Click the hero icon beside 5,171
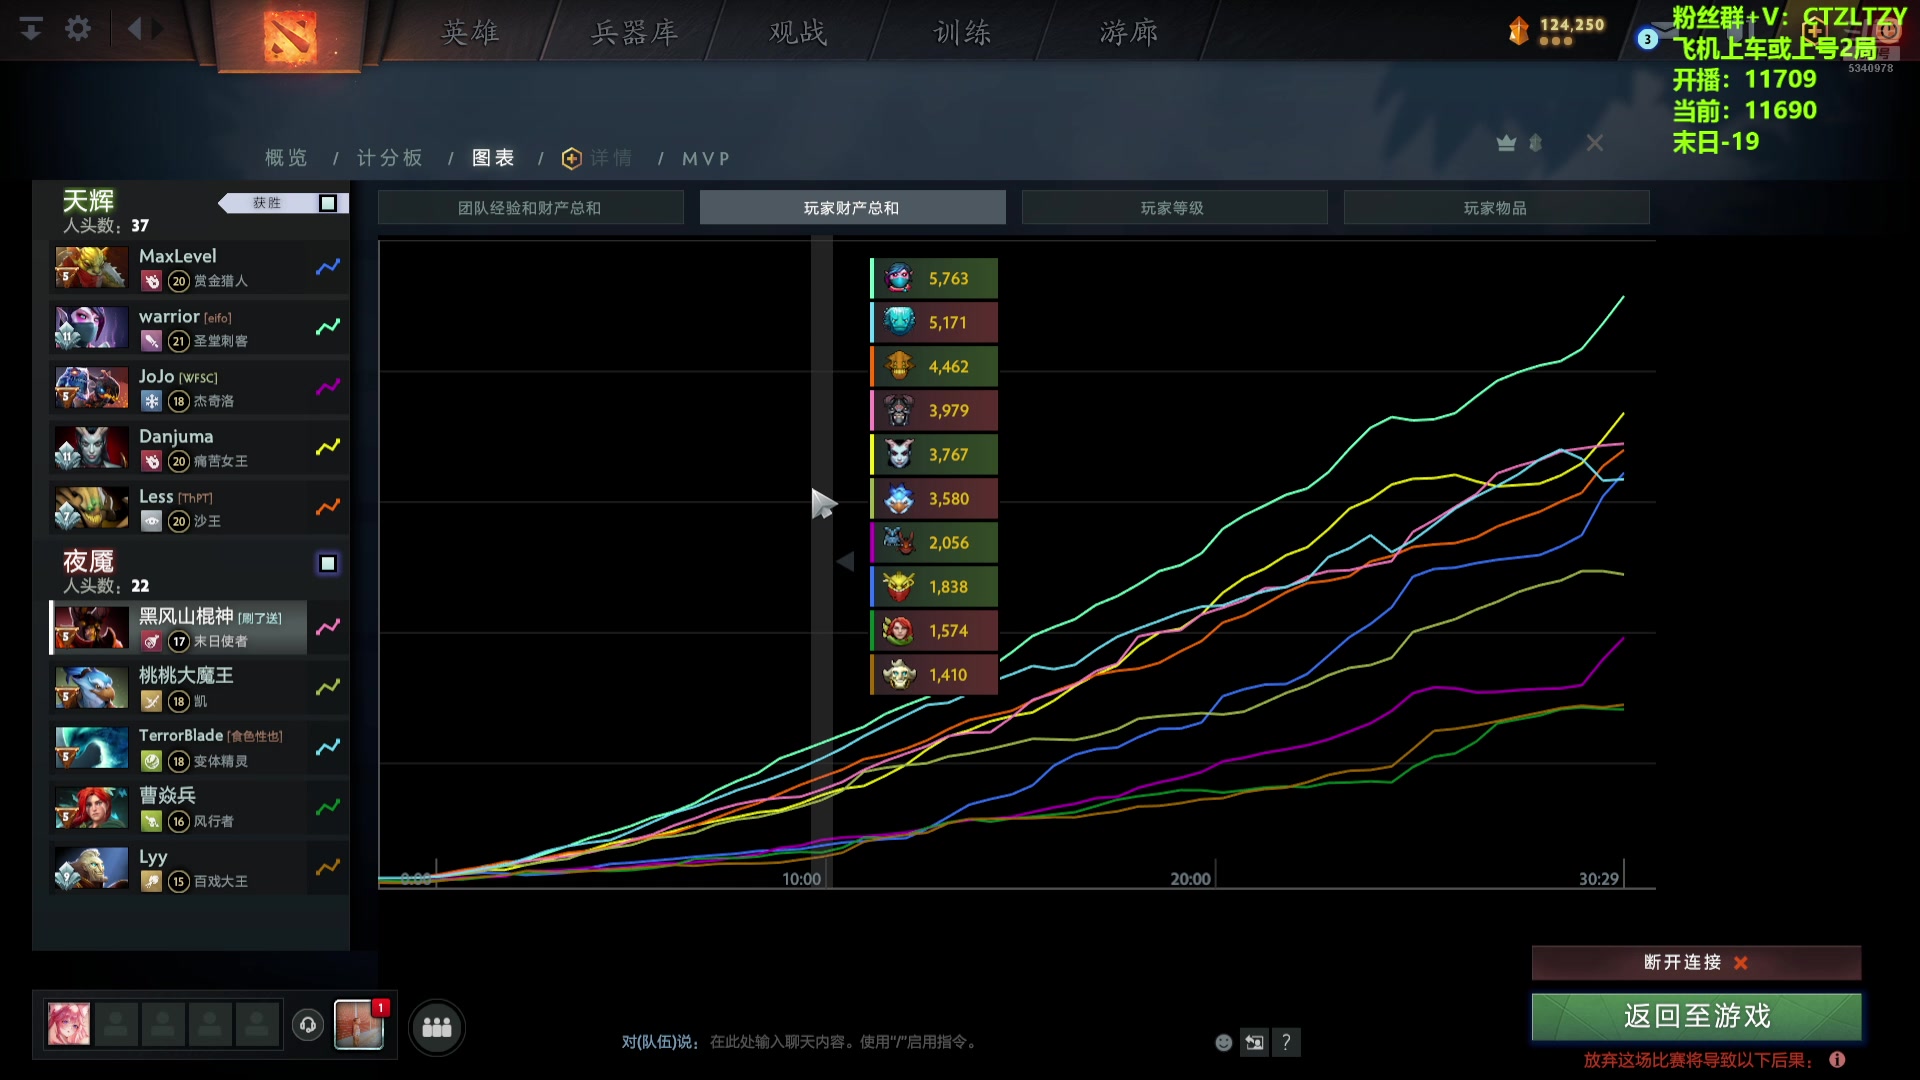Viewport: 1920px width, 1080px height. (899, 322)
